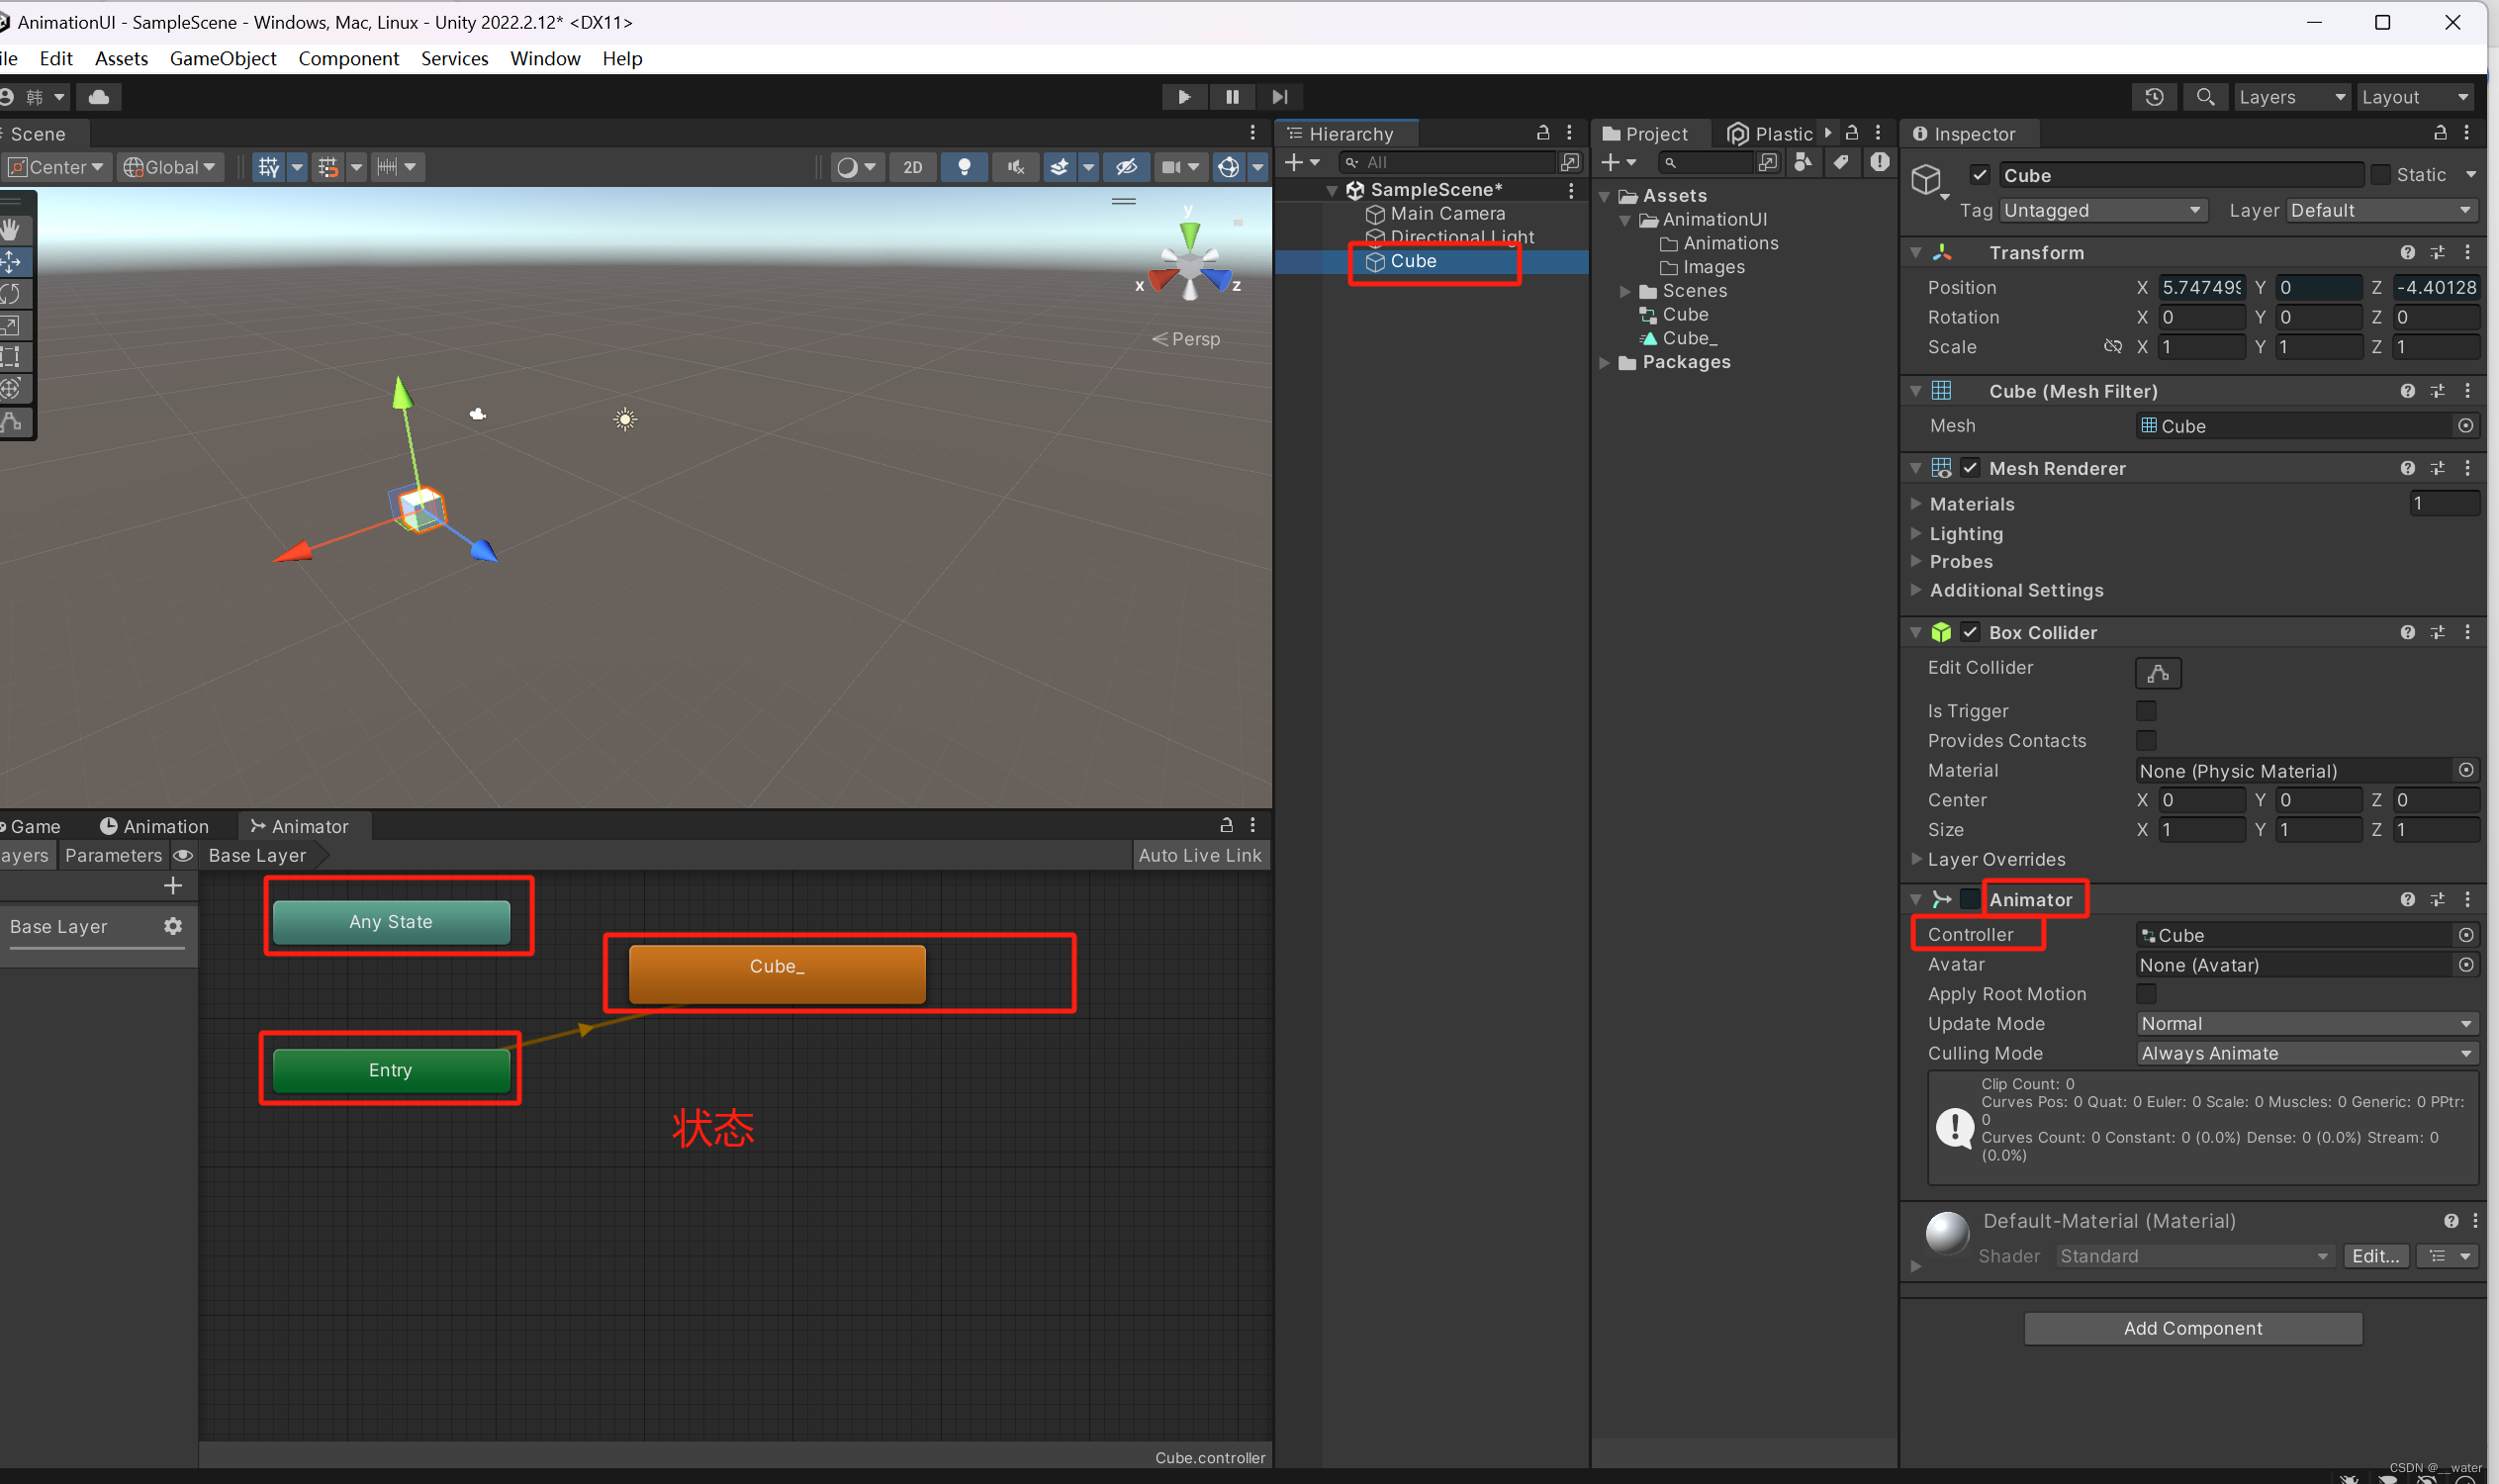Open the Tag Untagged dropdown
Image resolution: width=2499 pixels, height=1484 pixels.
click(2102, 210)
